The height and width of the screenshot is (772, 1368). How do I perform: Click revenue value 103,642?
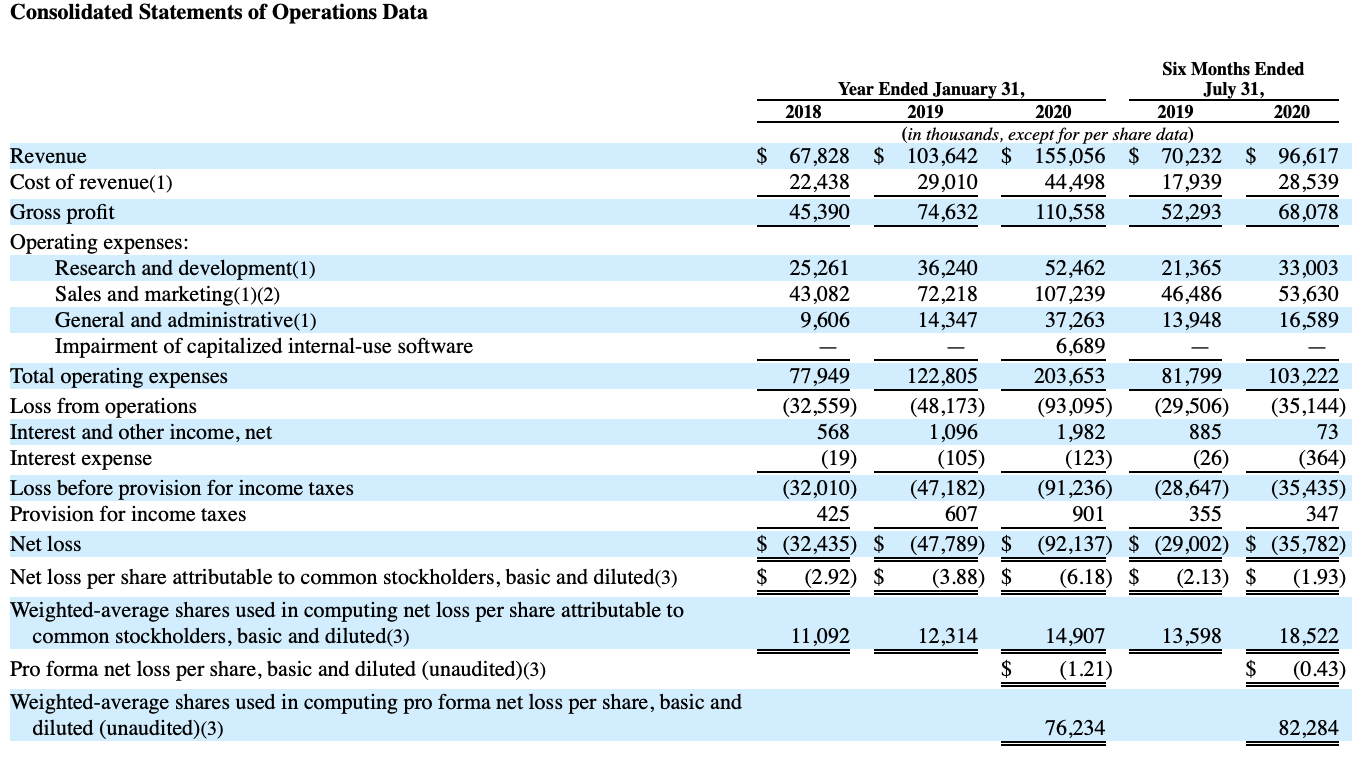[x=942, y=156]
